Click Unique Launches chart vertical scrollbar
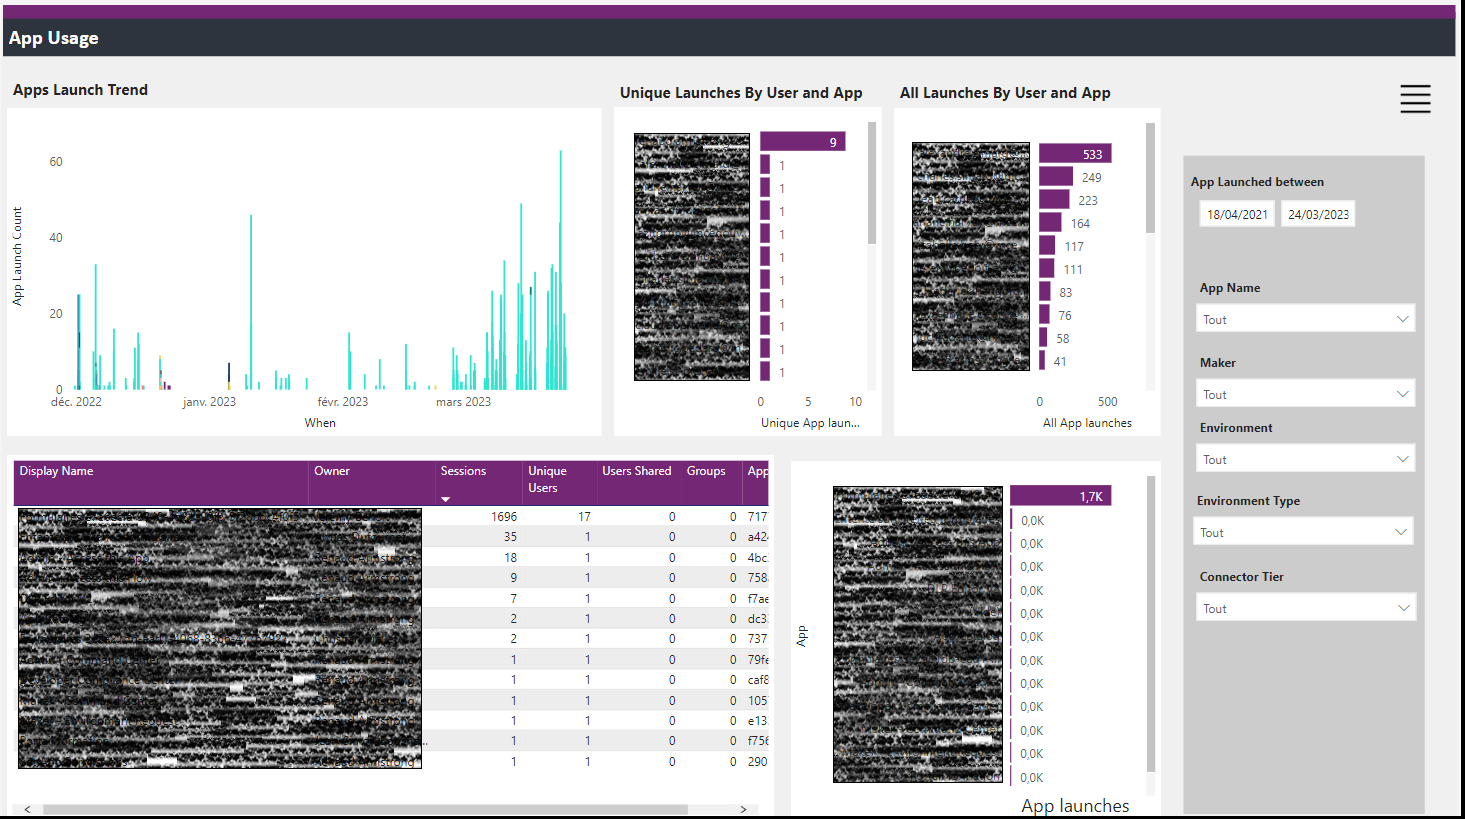This screenshot has width=1465, height=819. tap(872, 183)
